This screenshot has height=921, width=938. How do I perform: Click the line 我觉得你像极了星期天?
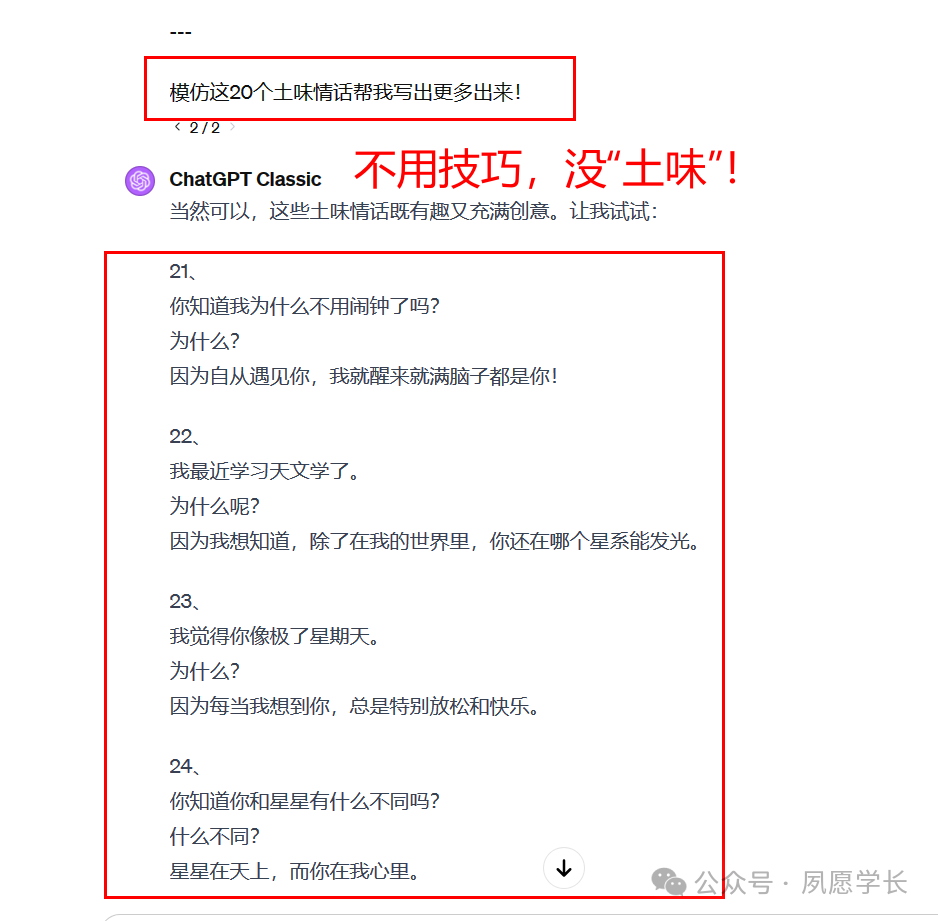tap(275, 636)
